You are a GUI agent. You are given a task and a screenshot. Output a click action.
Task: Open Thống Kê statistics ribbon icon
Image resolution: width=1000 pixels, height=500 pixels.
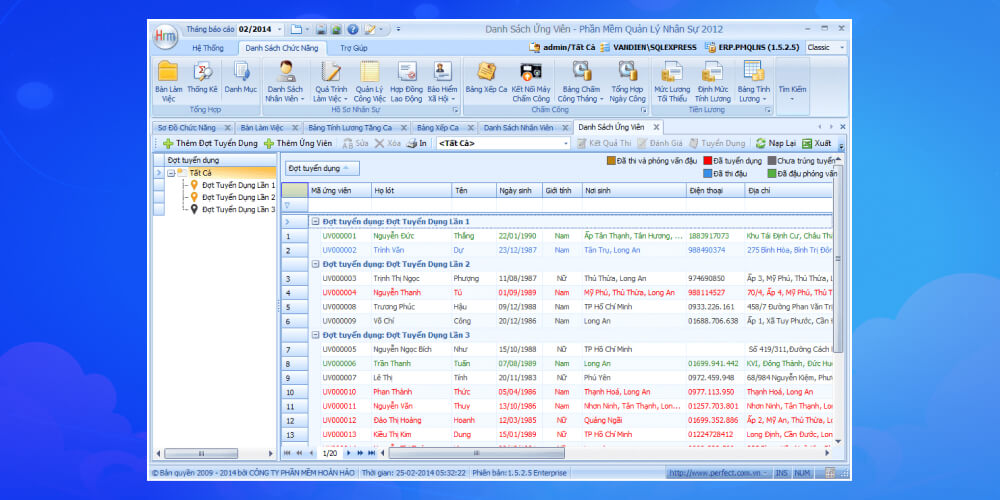[x=203, y=78]
